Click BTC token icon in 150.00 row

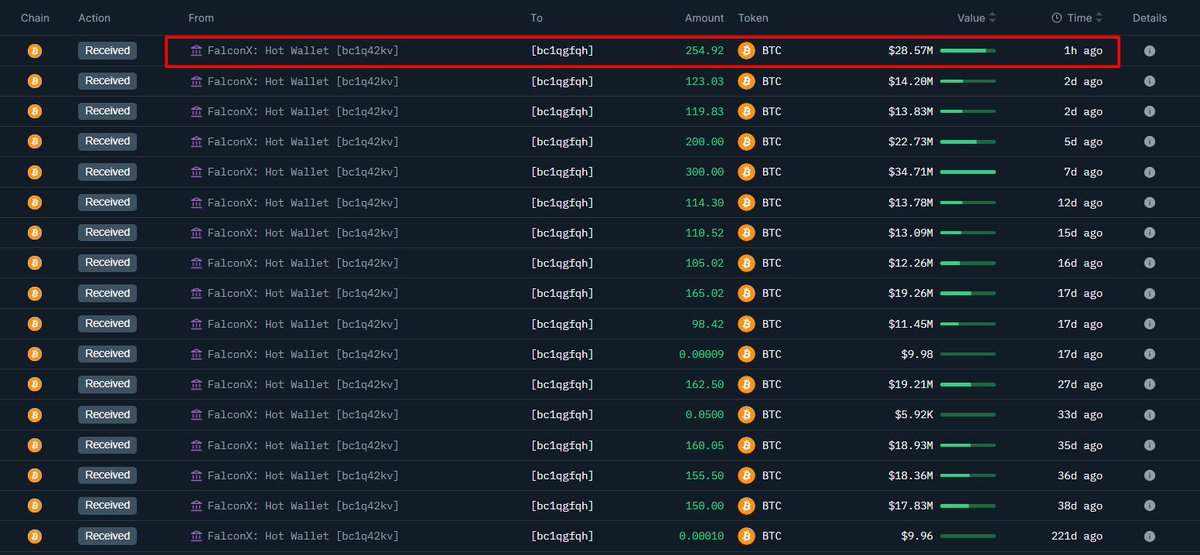(746, 506)
